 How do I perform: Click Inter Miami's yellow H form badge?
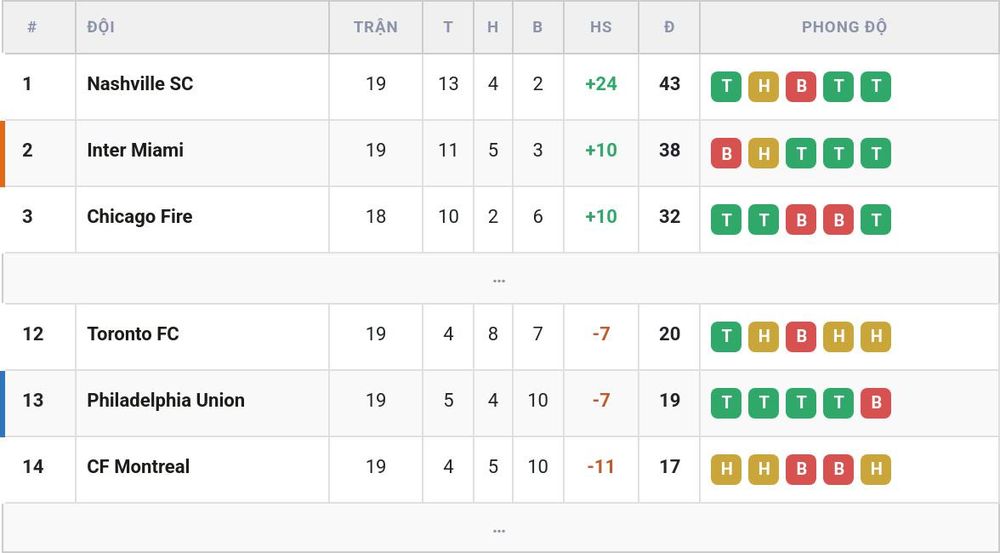pyautogui.click(x=763, y=153)
